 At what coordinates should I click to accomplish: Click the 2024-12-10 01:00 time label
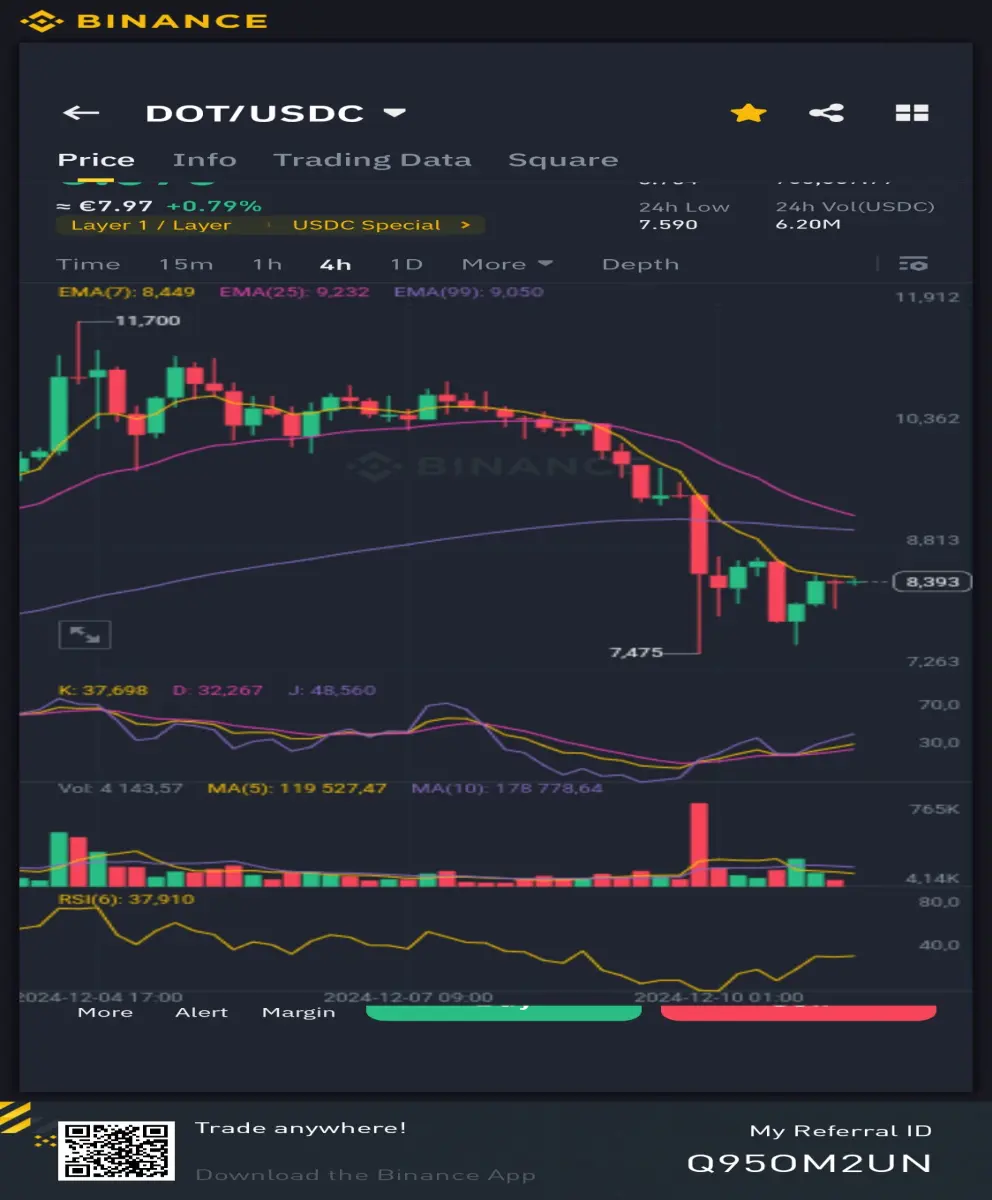click(x=719, y=997)
